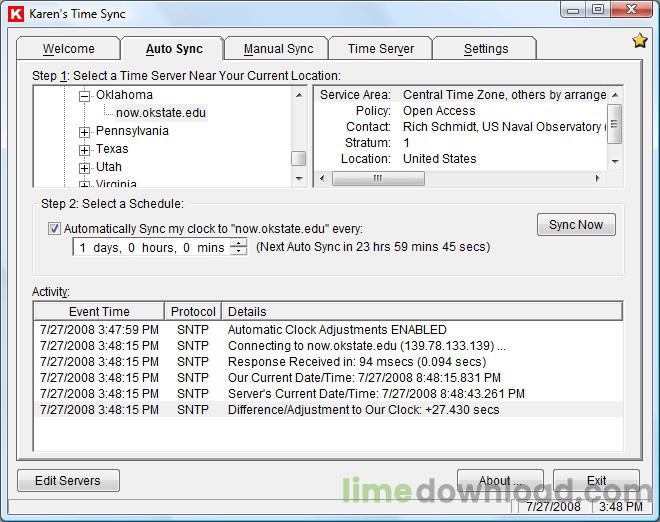
Task: Minimize the Karen's Time Sync window
Action: coord(573,10)
